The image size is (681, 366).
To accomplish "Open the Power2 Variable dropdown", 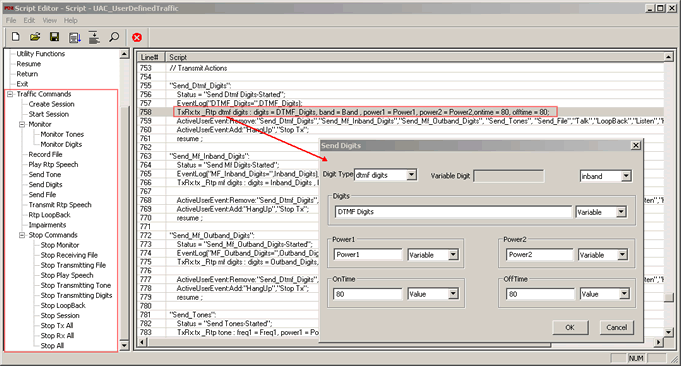I will click(622, 255).
